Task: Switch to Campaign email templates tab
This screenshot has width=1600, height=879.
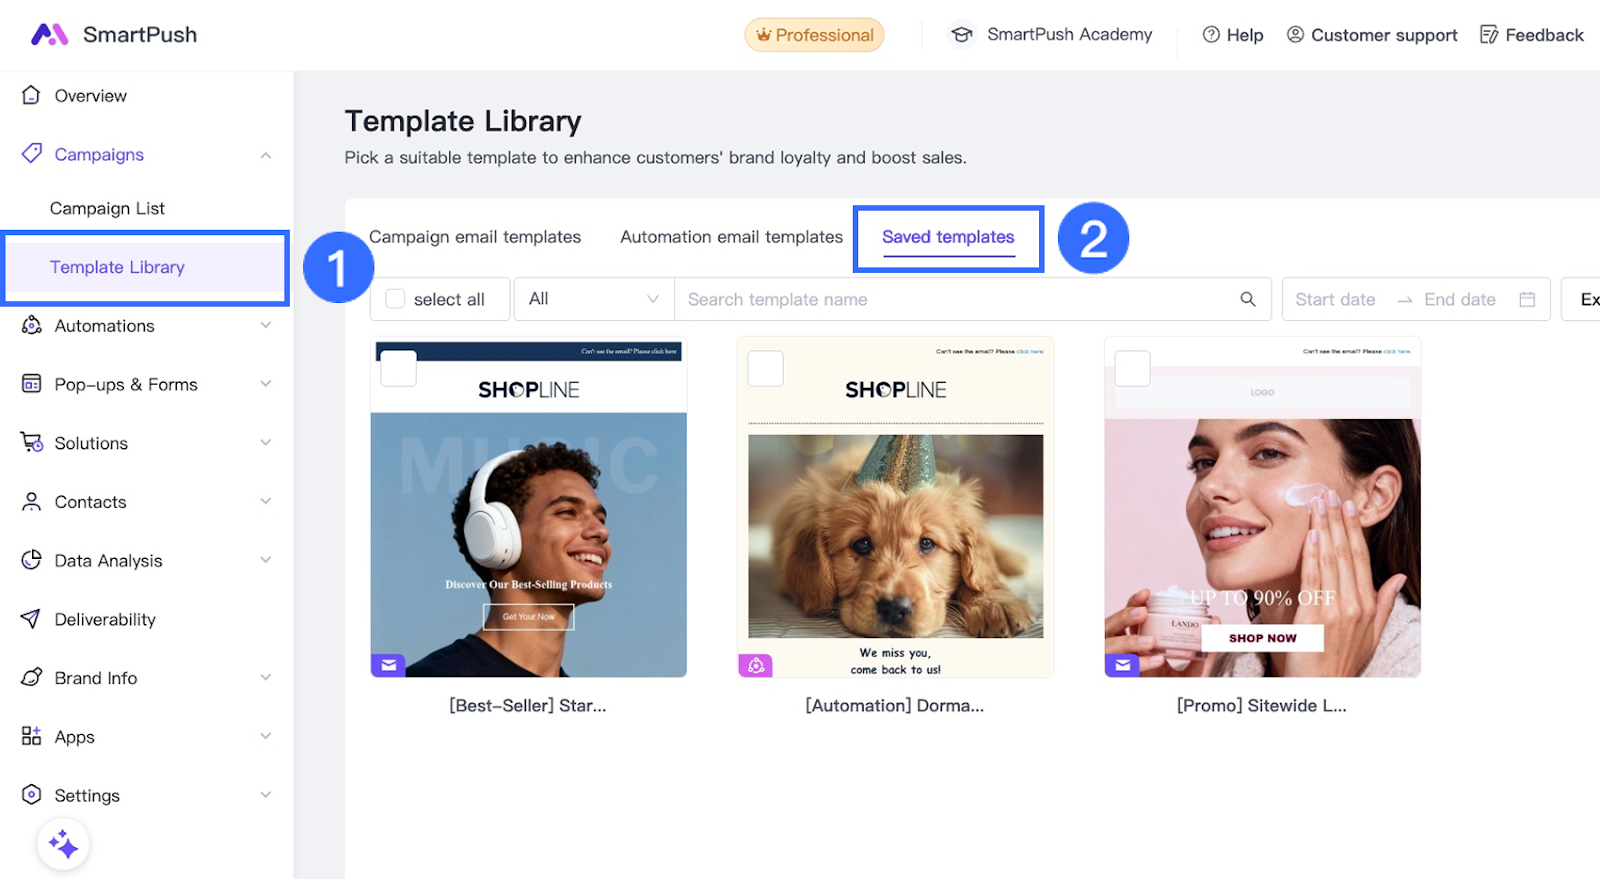Action: [x=475, y=237]
